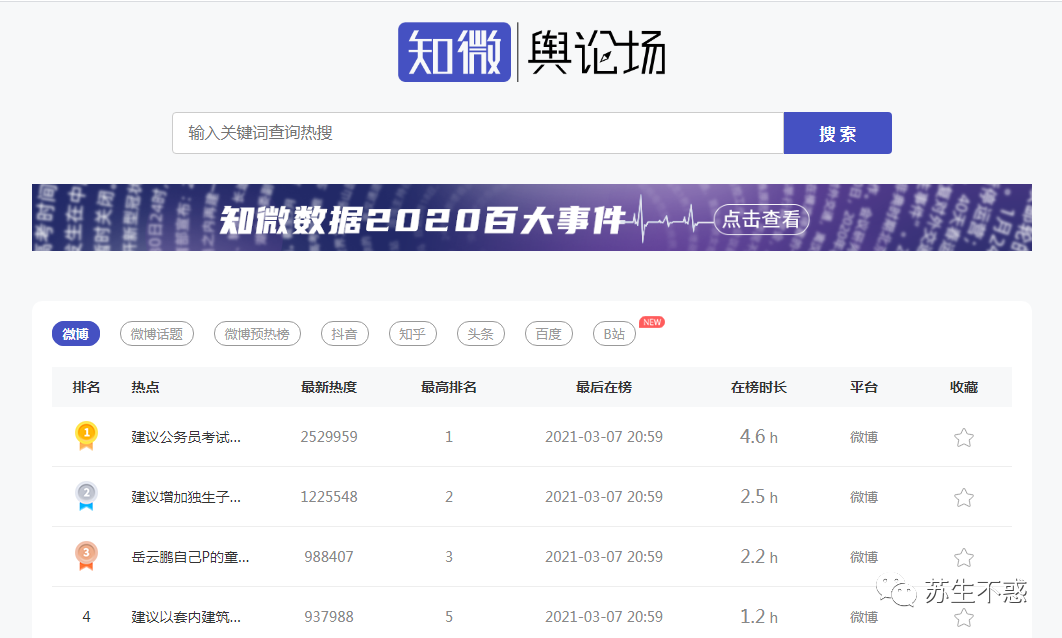Select the 百度 platform tab

(548, 334)
